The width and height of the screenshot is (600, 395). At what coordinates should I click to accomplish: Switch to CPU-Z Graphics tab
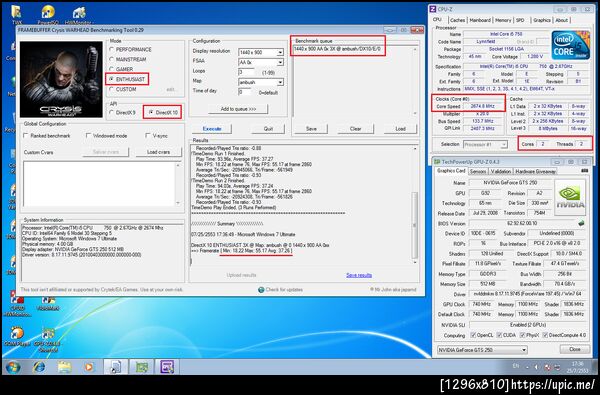pos(541,20)
